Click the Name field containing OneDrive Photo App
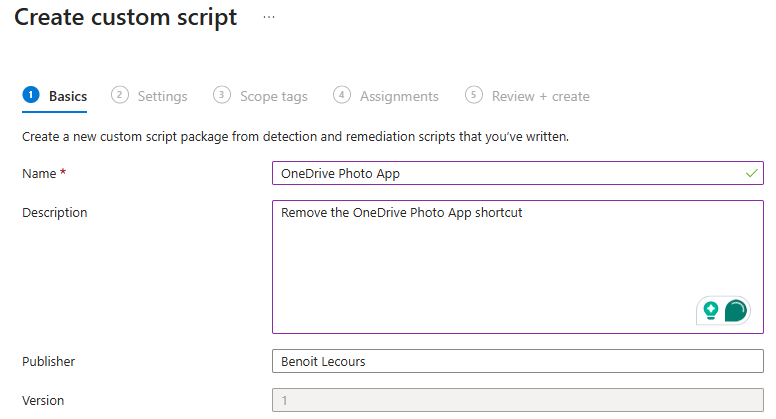This screenshot has height=419, width=776. 518,173
